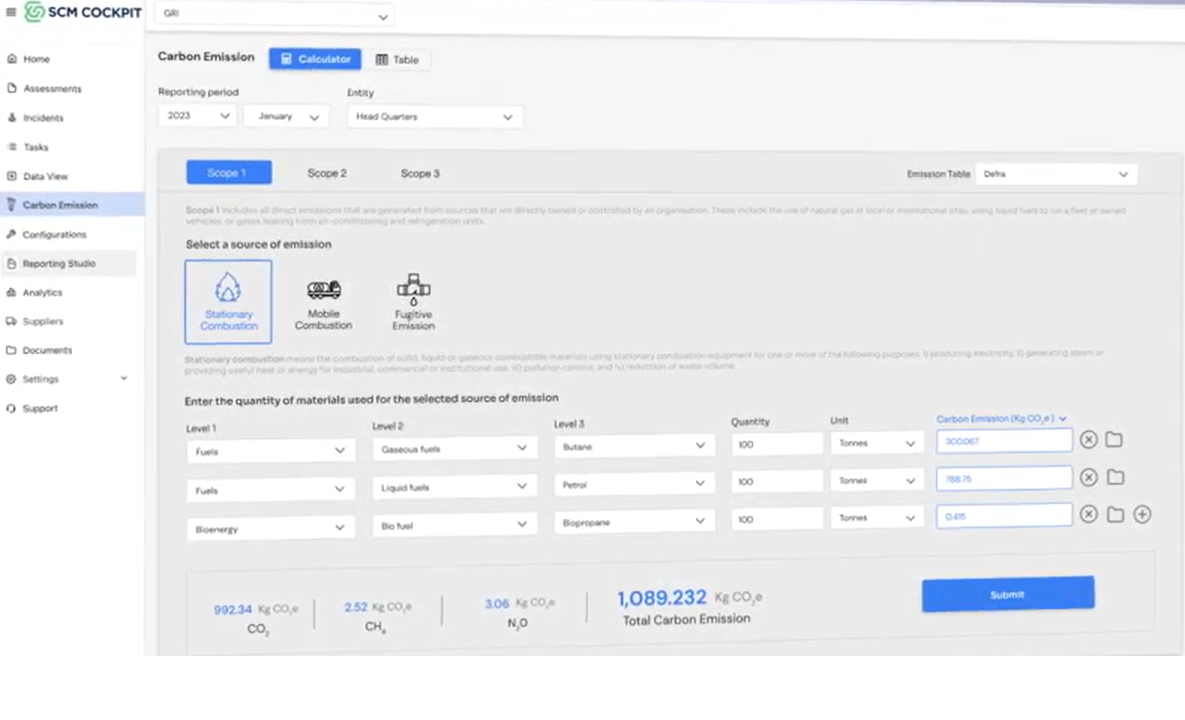Screen dimensions: 1185x720
Task: Select Scope 3 emissions tab
Action: pyautogui.click(x=419, y=172)
